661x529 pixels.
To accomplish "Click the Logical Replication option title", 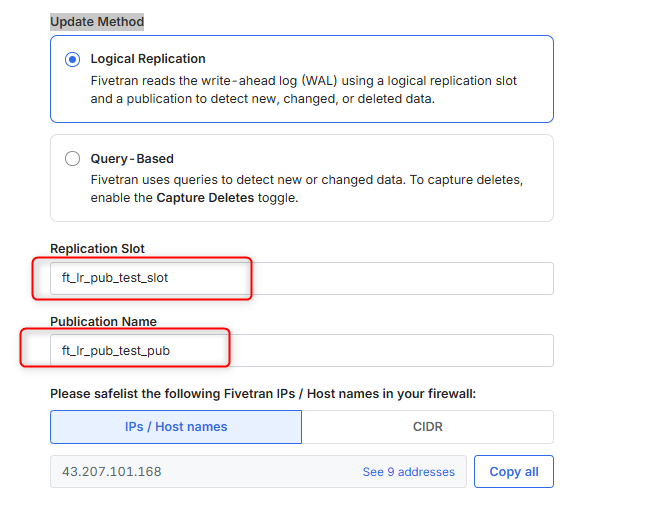I will point(148,59).
